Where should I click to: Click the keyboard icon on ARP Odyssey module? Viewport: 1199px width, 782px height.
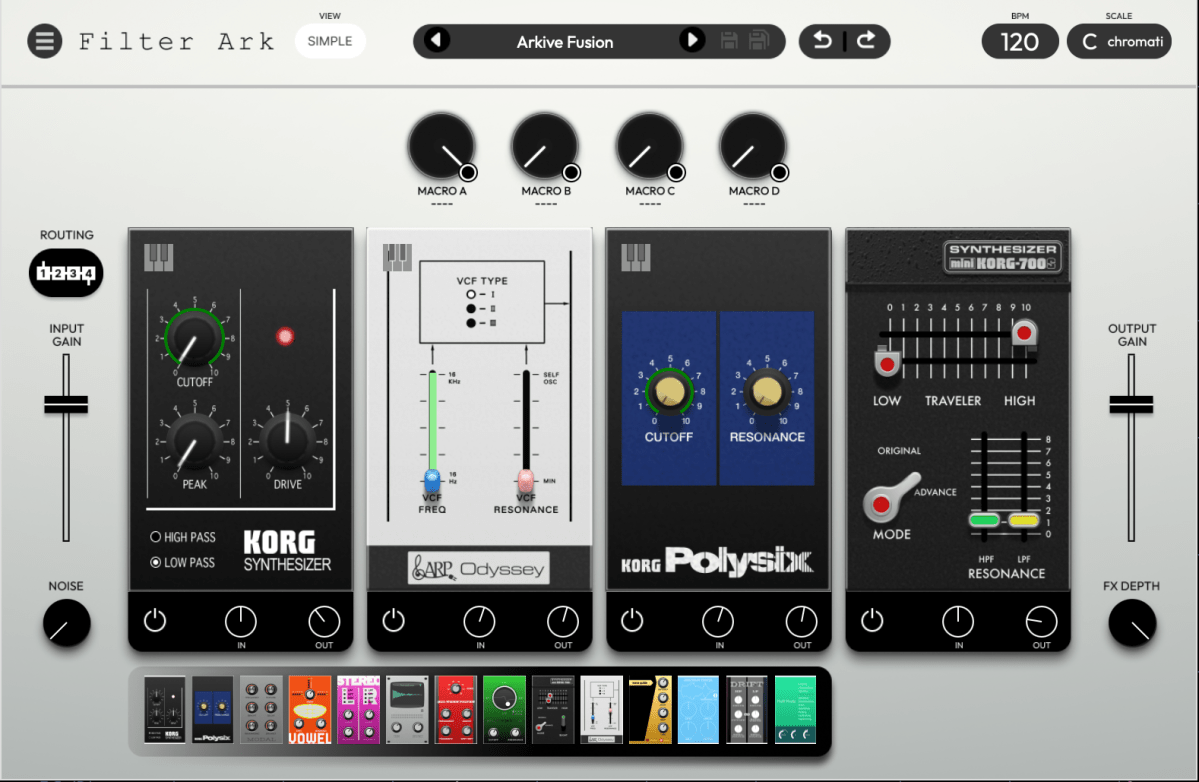pos(397,257)
